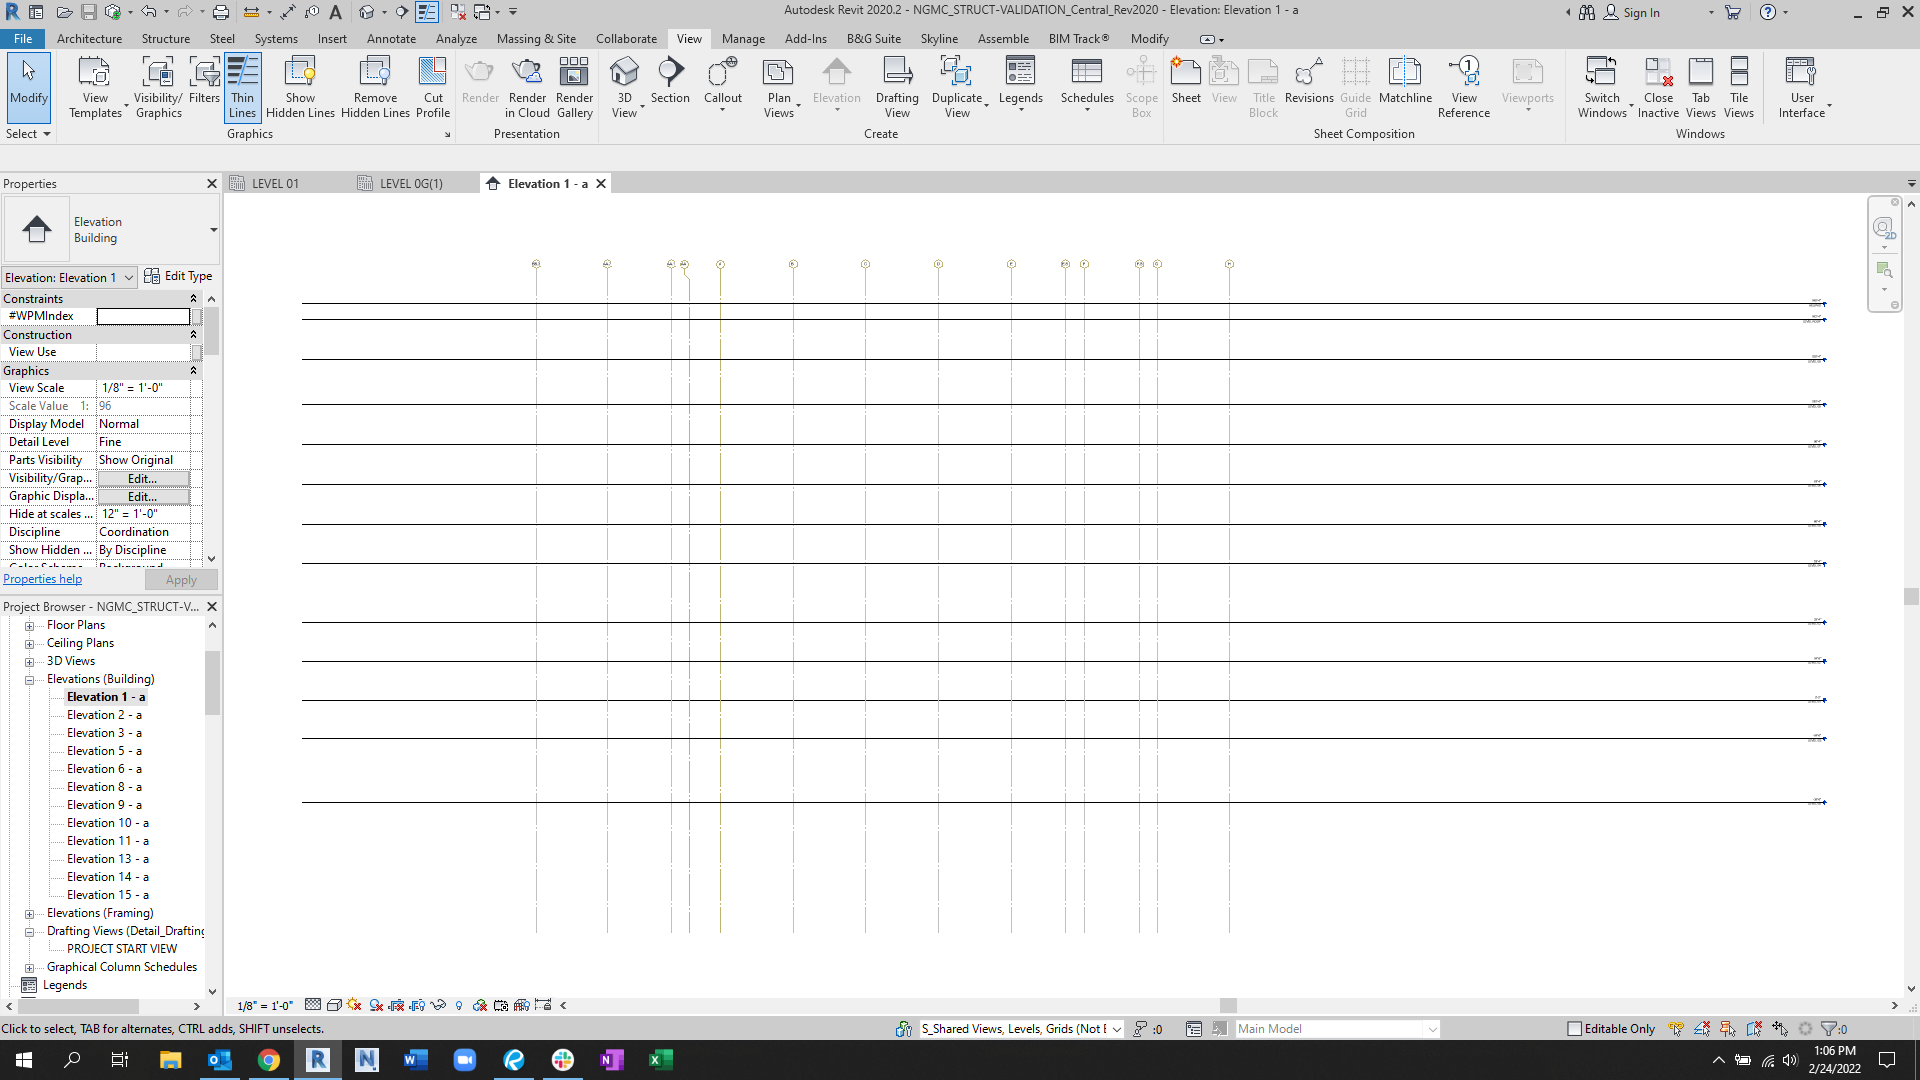Expand the Floor Plans tree node
Viewport: 1920px width, 1080px height.
(30, 626)
